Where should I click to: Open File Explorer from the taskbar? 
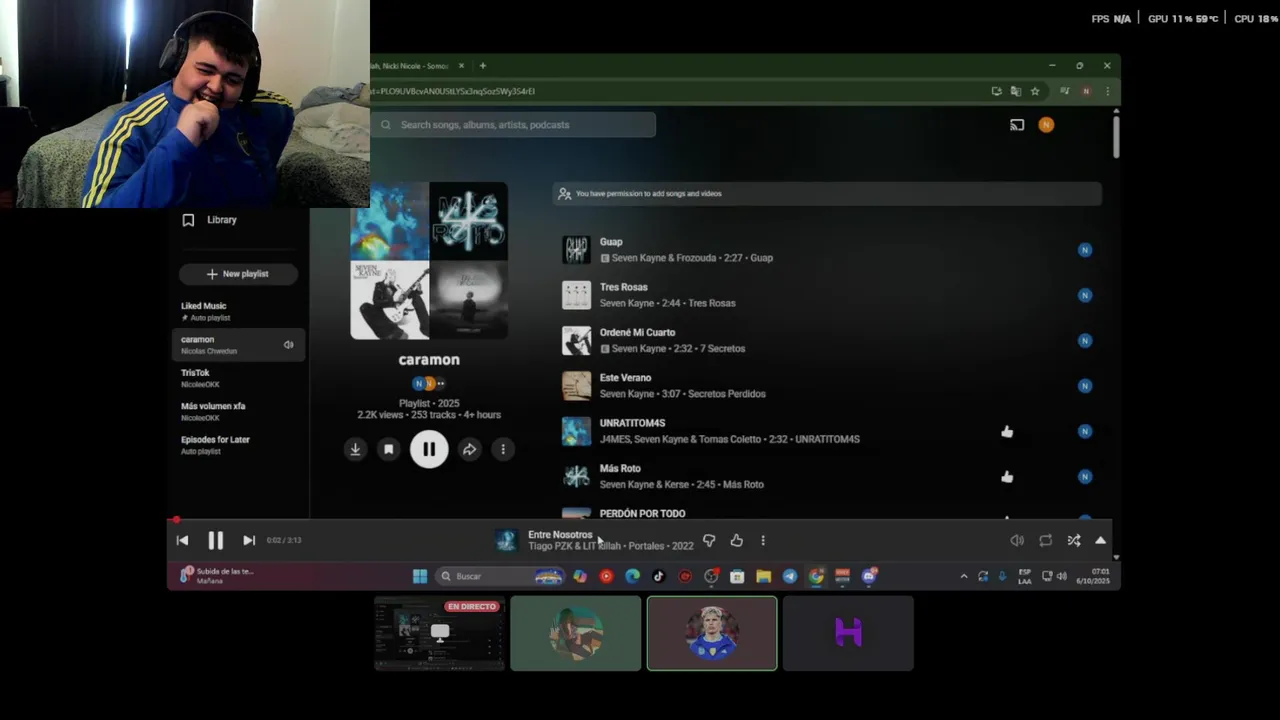pos(763,576)
